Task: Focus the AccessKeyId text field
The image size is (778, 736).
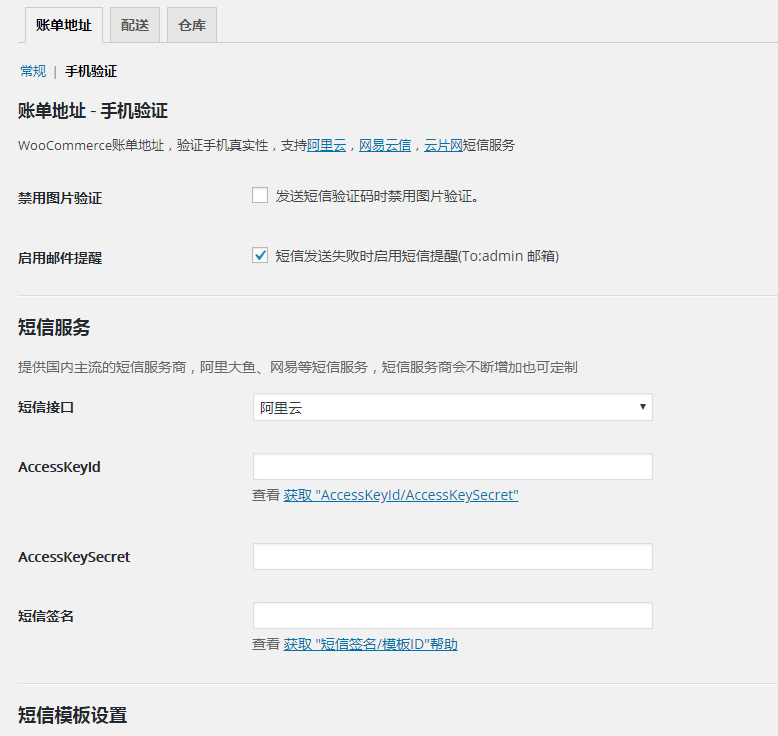Action: click(x=452, y=467)
